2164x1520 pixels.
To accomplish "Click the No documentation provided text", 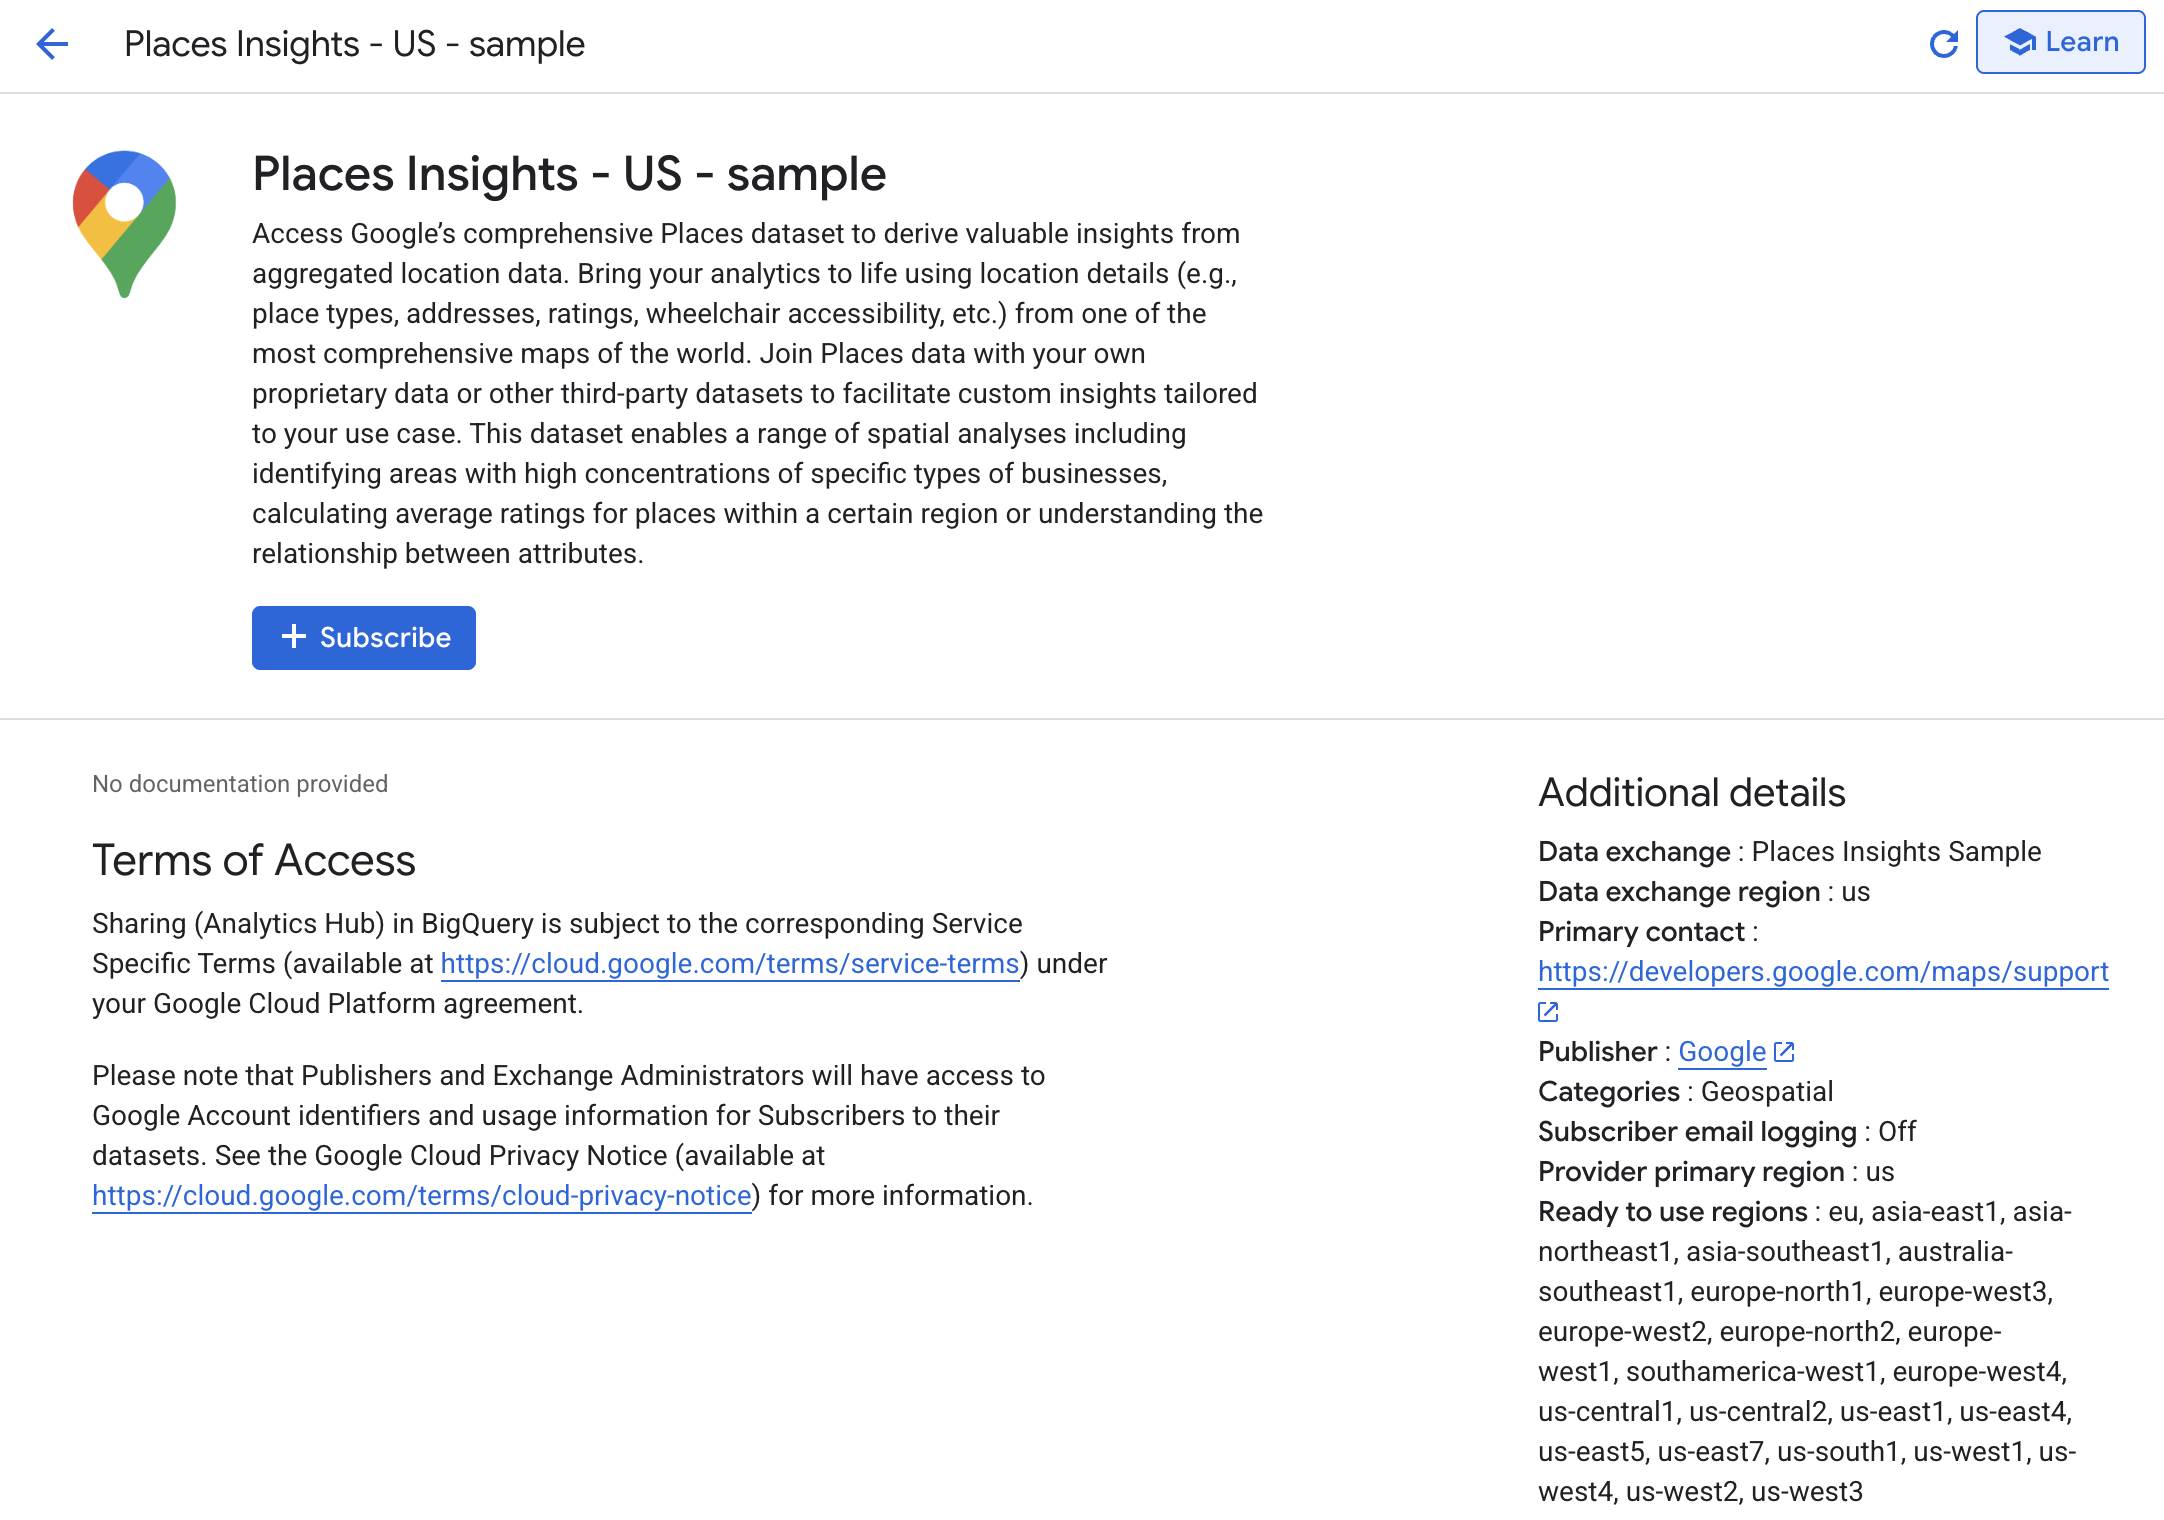I will [x=240, y=784].
